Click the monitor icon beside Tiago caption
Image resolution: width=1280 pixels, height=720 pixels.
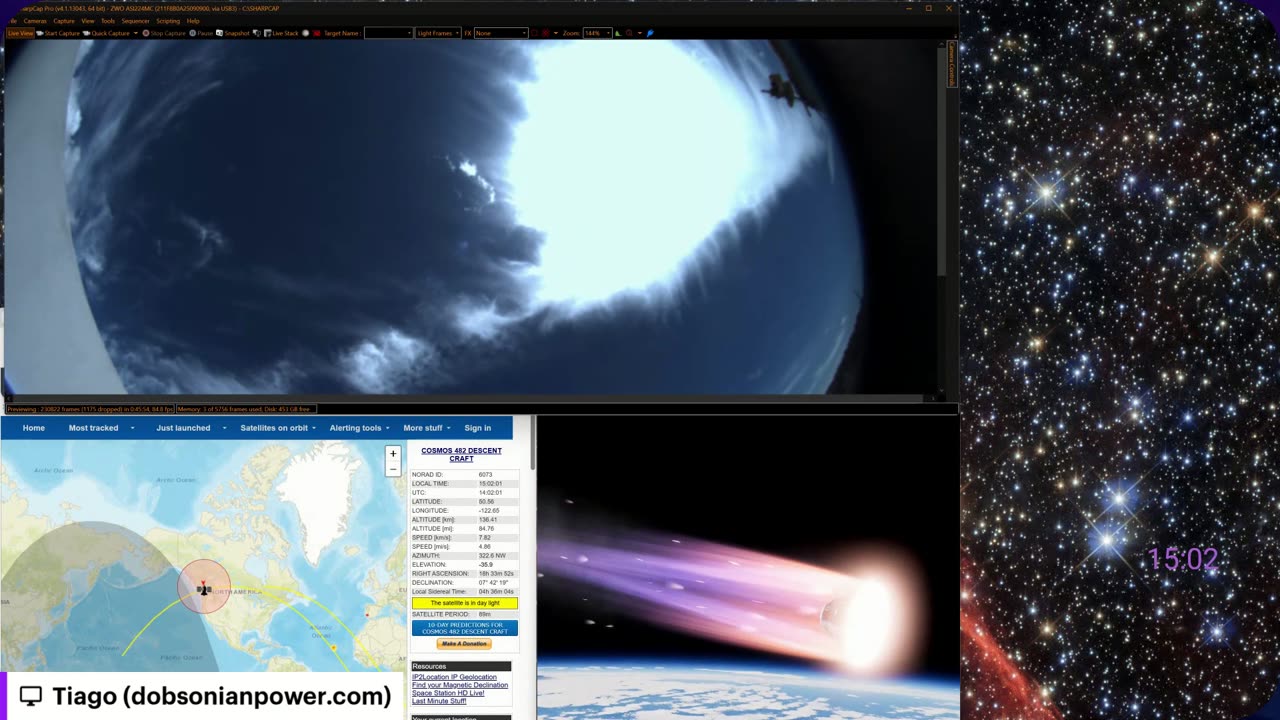(31, 696)
